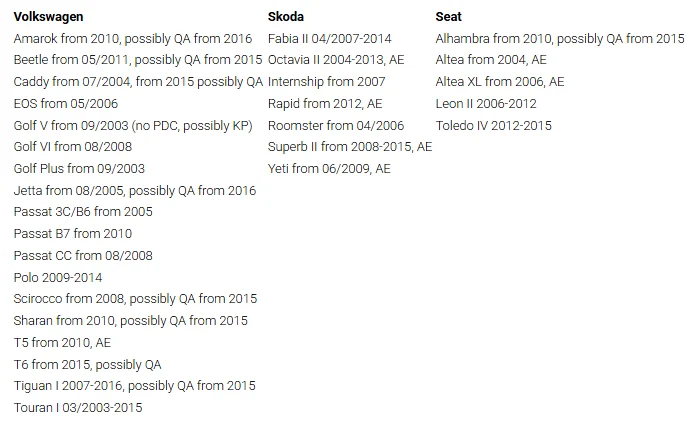This screenshot has height=430, width=687.
Task: Click the Alhambra from 2010 entry
Action: tap(560, 38)
